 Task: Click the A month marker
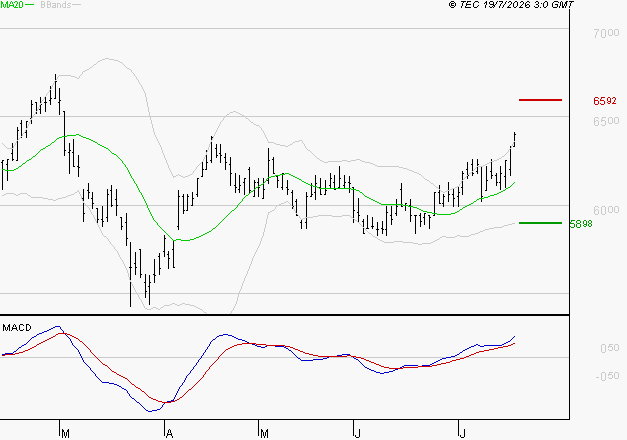point(169,433)
